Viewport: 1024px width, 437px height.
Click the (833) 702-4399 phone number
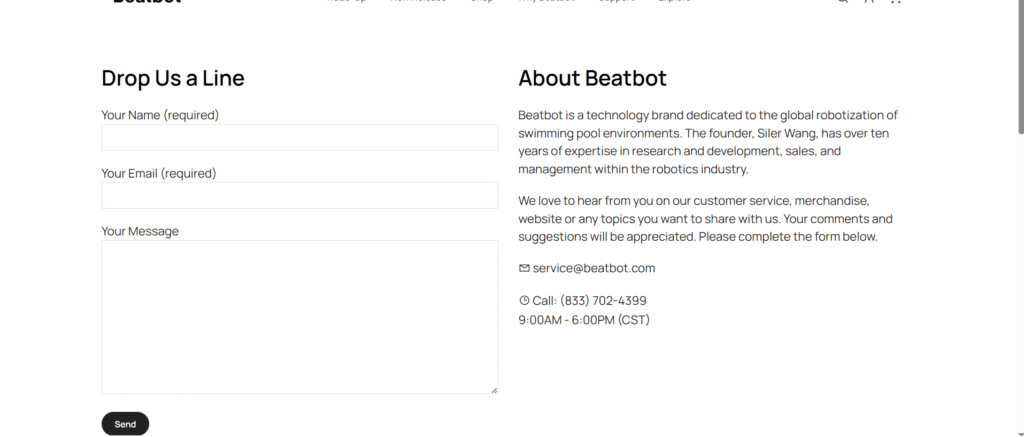(603, 300)
